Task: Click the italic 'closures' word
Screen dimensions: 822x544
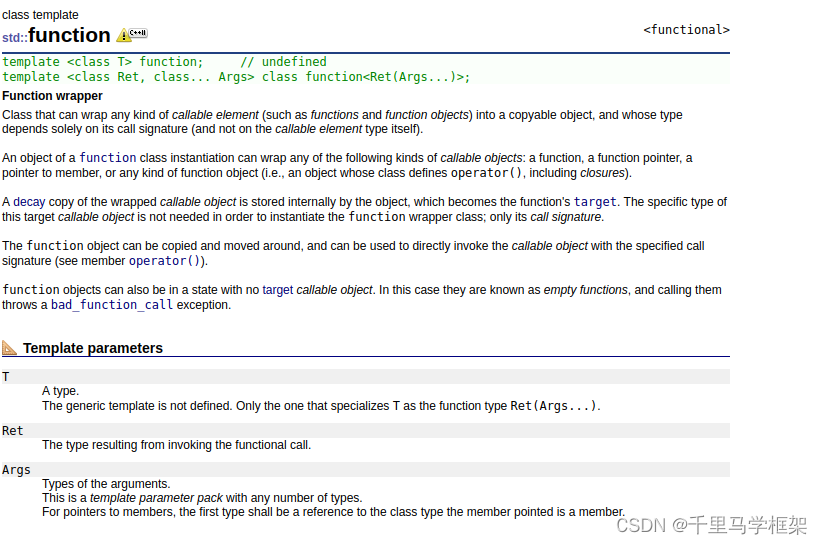Action: (x=602, y=173)
